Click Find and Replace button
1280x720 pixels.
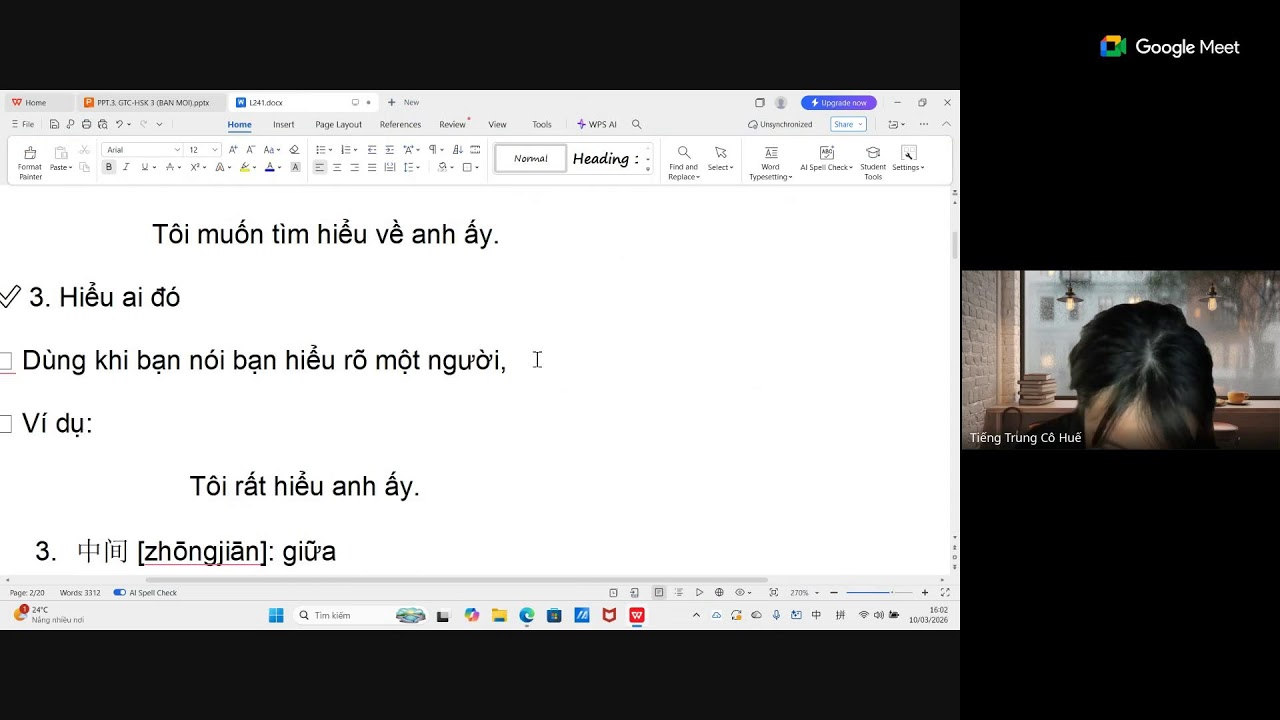click(684, 163)
